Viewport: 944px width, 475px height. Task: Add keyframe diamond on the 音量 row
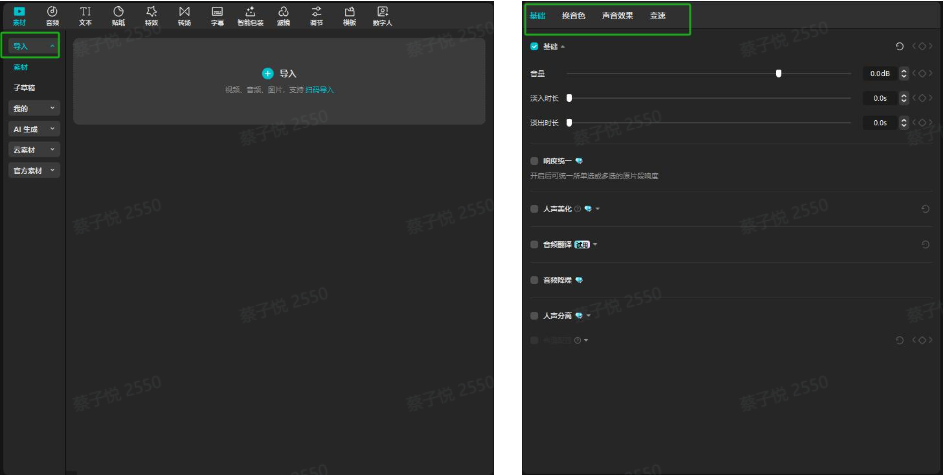click(x=922, y=73)
